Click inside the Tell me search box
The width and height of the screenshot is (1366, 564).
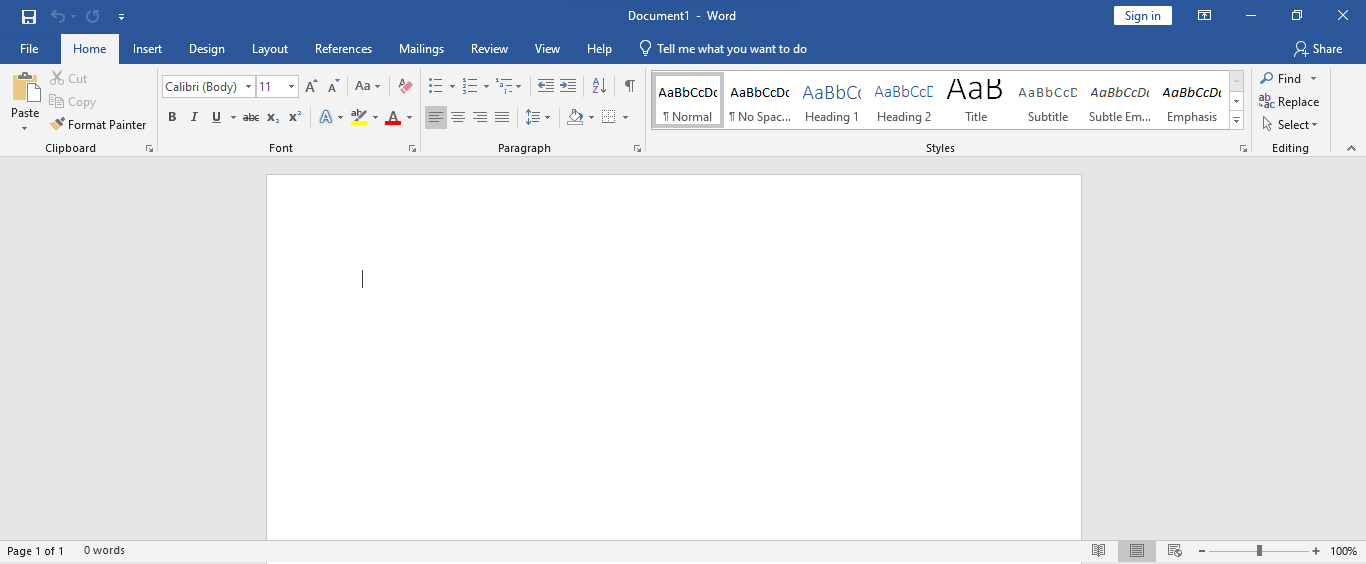point(723,49)
